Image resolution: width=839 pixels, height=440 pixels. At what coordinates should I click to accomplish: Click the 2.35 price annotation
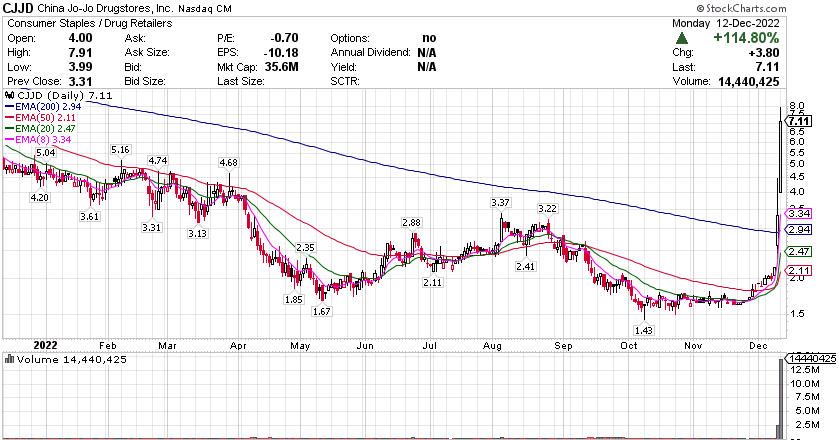(x=305, y=248)
